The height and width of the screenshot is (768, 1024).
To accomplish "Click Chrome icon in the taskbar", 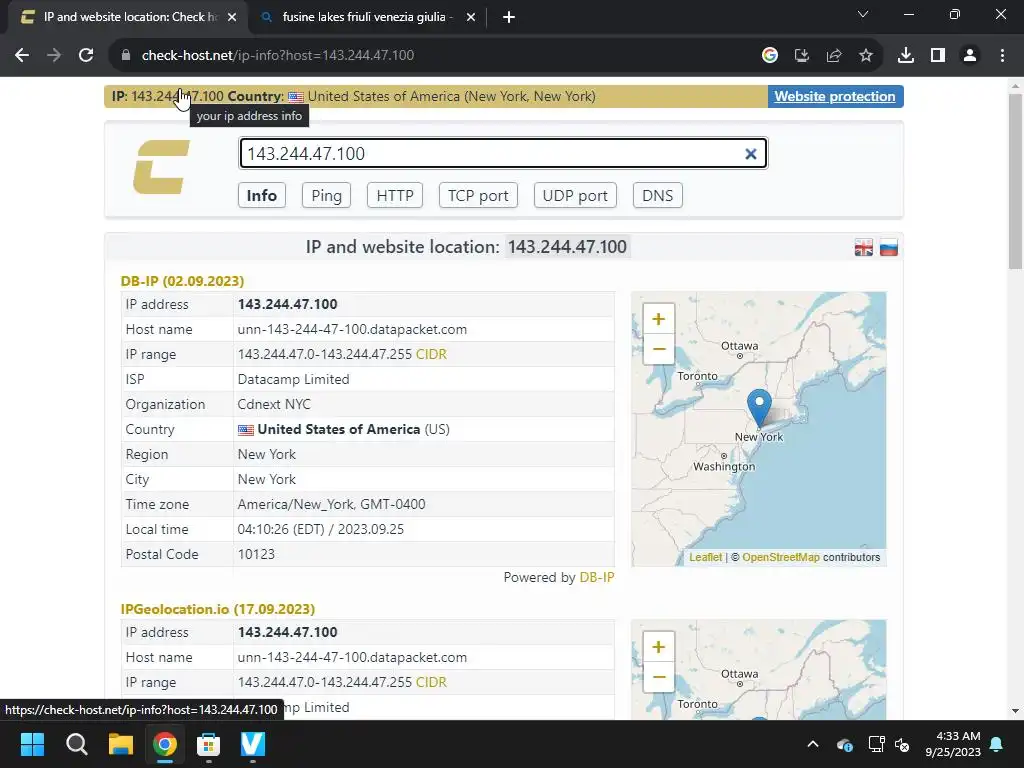I will tap(165, 744).
